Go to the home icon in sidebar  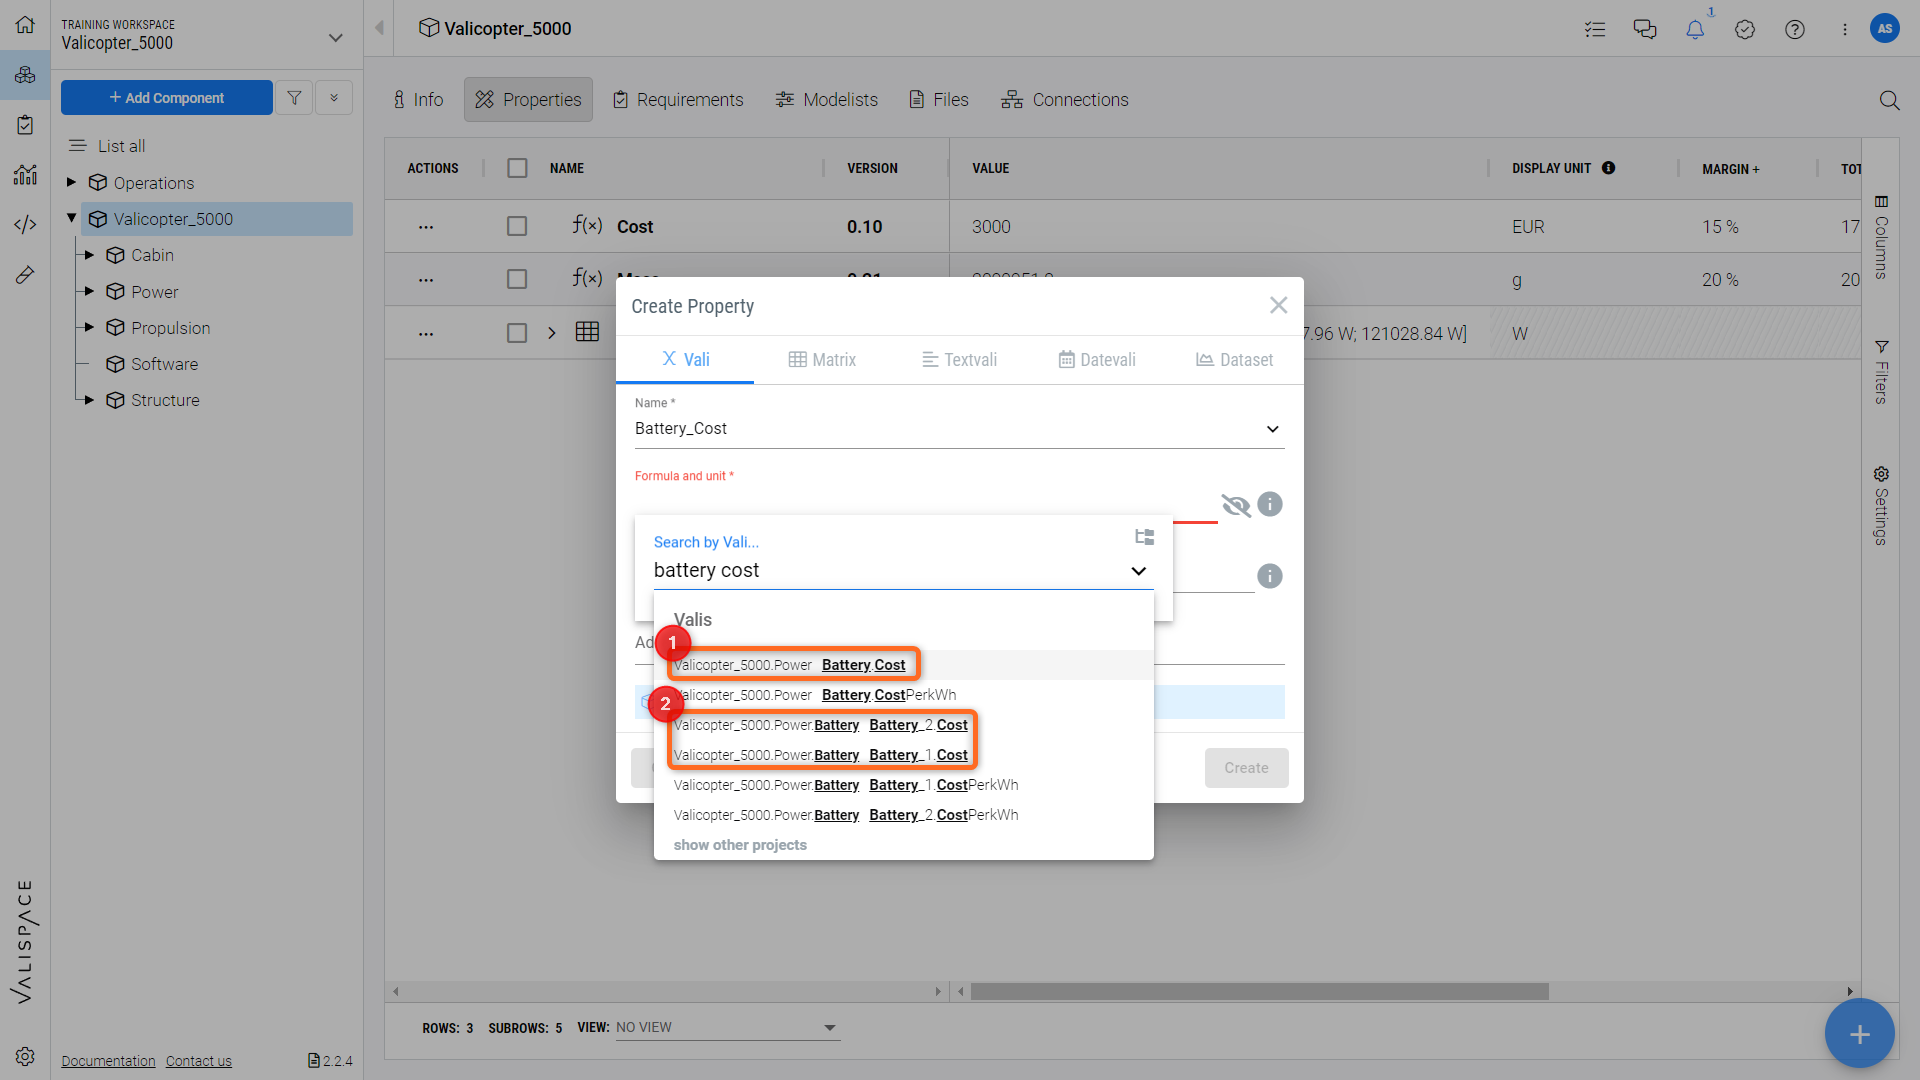(25, 25)
